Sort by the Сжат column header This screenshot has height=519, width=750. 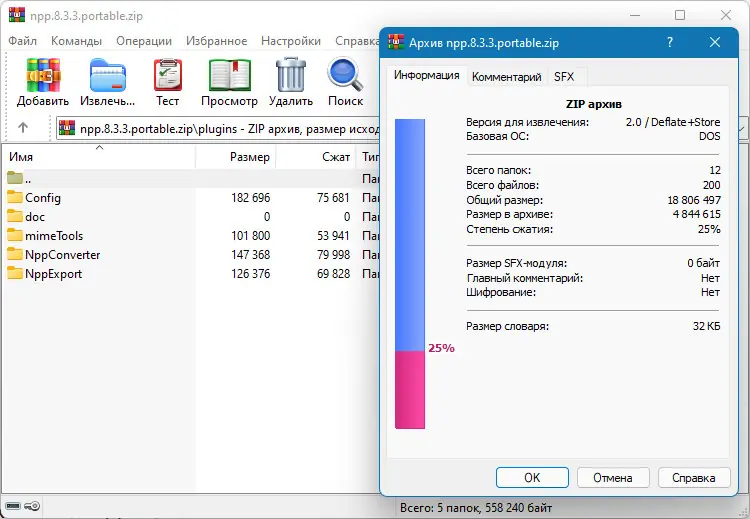tap(316, 156)
